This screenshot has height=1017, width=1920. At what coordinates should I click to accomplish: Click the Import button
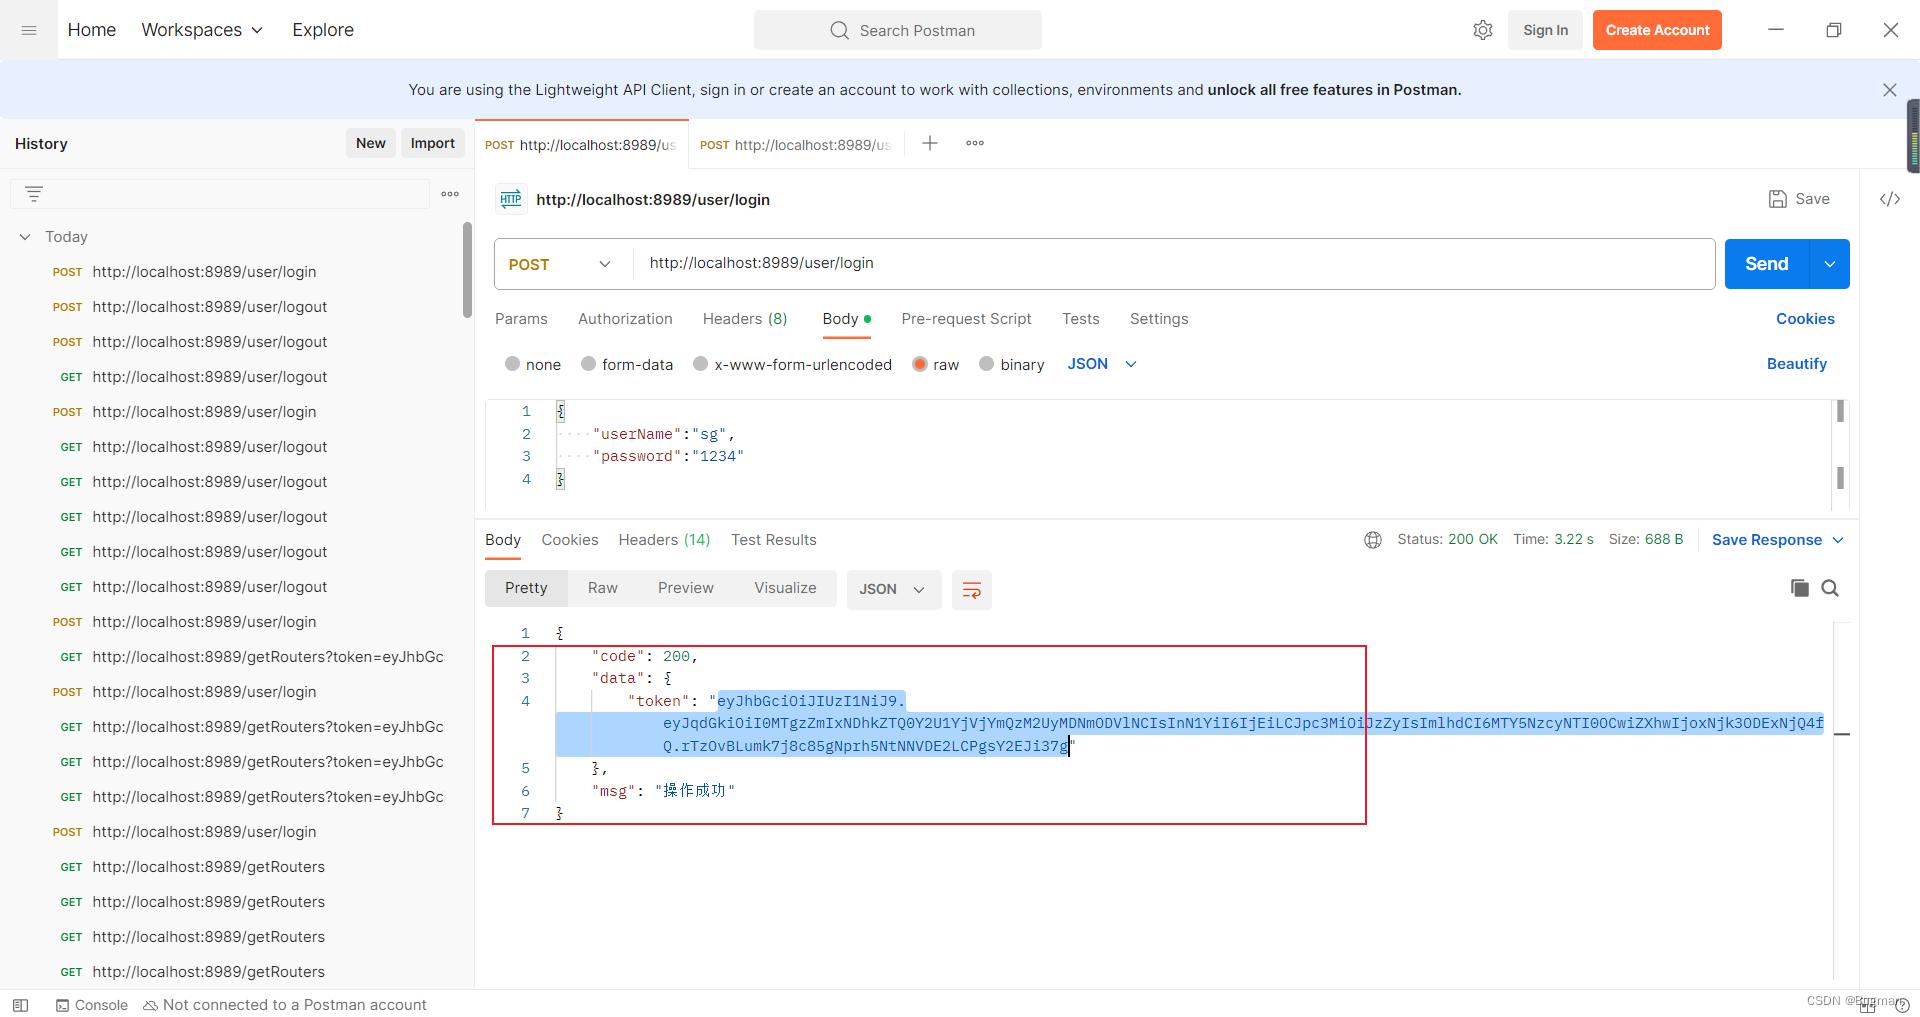coord(433,143)
